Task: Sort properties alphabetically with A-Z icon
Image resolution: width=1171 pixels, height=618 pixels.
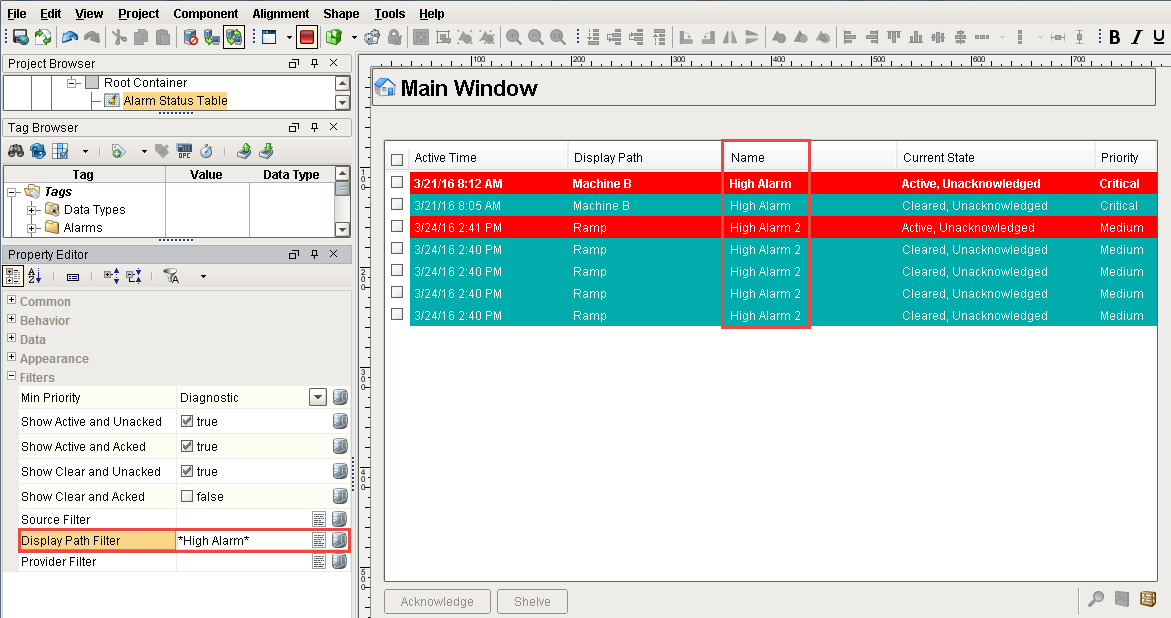Action: pyautogui.click(x=35, y=276)
